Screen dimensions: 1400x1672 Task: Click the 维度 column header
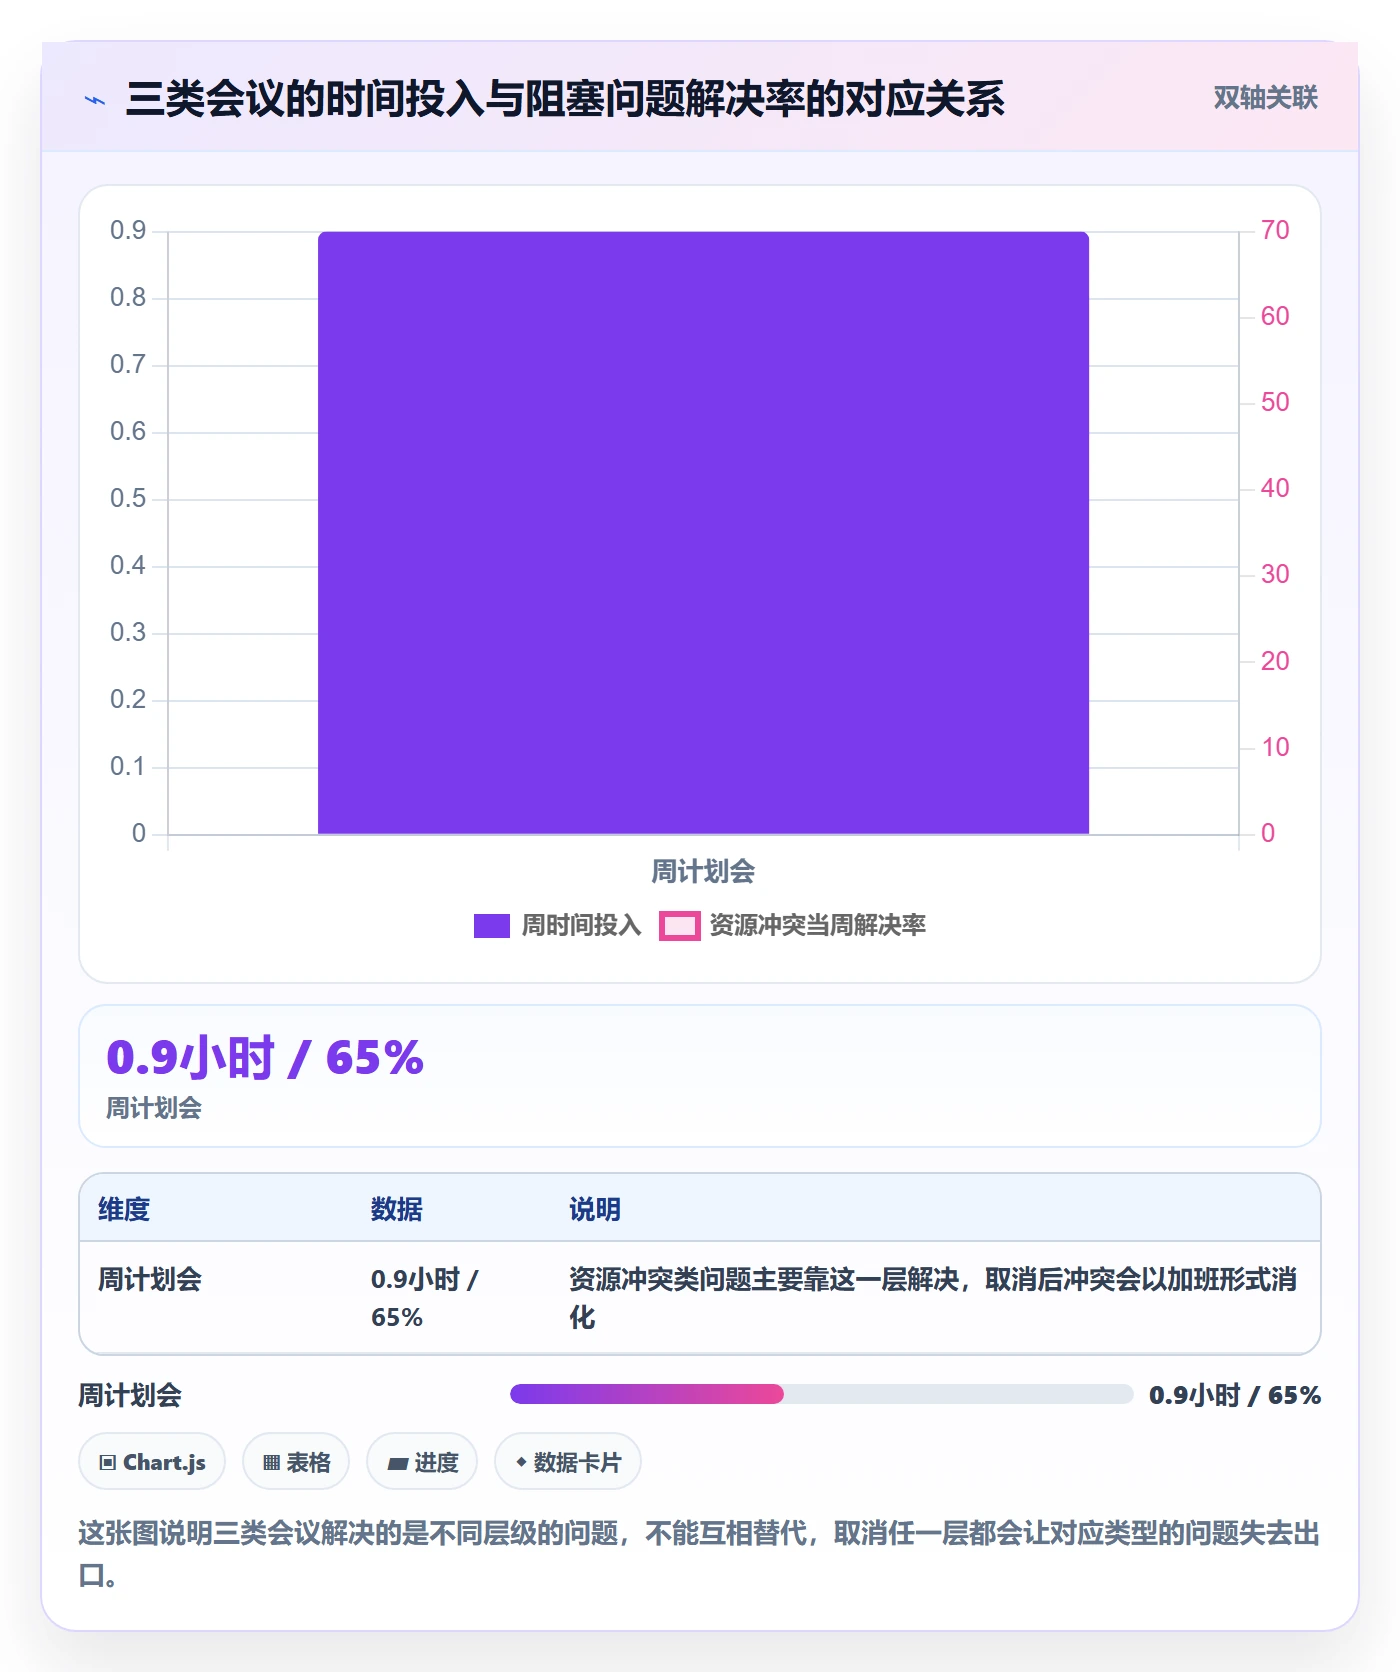click(124, 1209)
